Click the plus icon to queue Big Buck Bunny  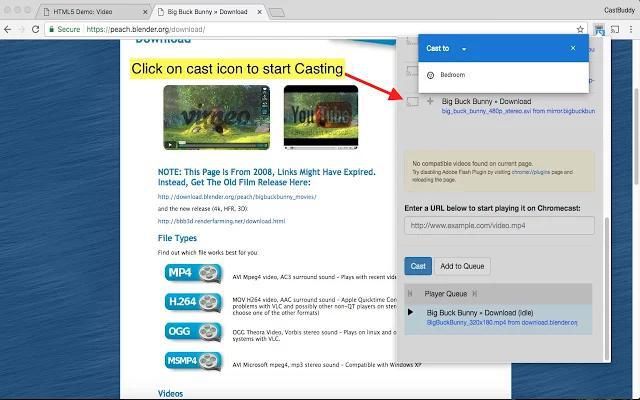click(x=430, y=101)
